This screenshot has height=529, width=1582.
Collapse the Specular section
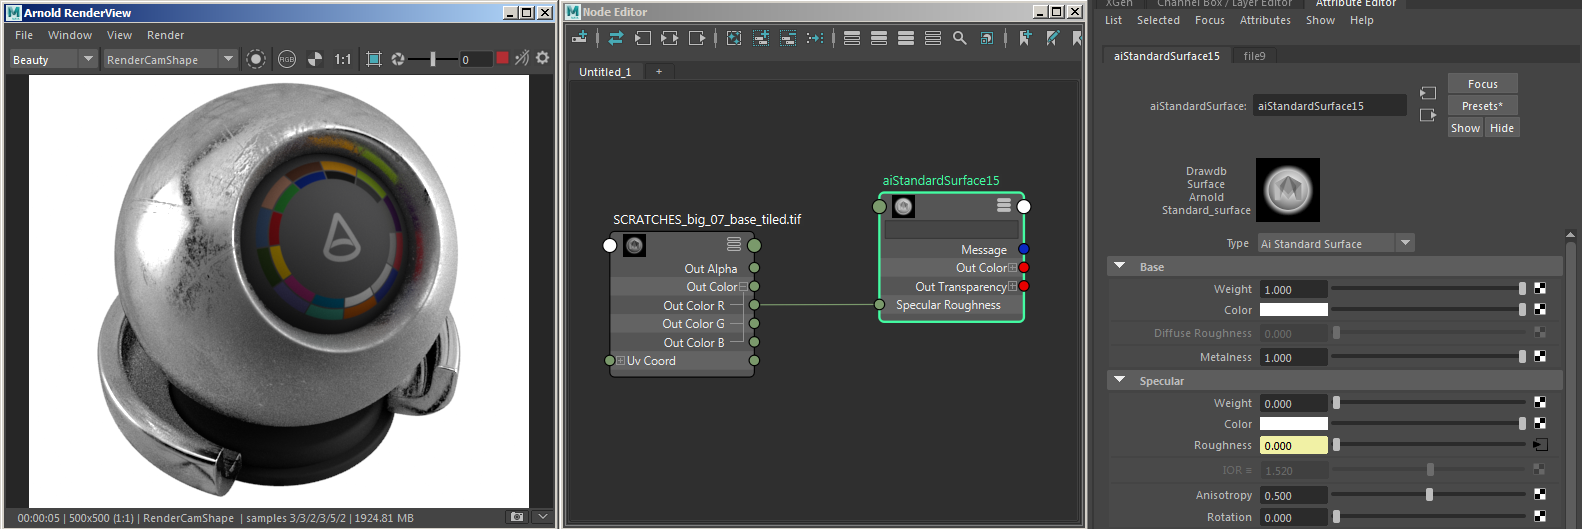1120,381
